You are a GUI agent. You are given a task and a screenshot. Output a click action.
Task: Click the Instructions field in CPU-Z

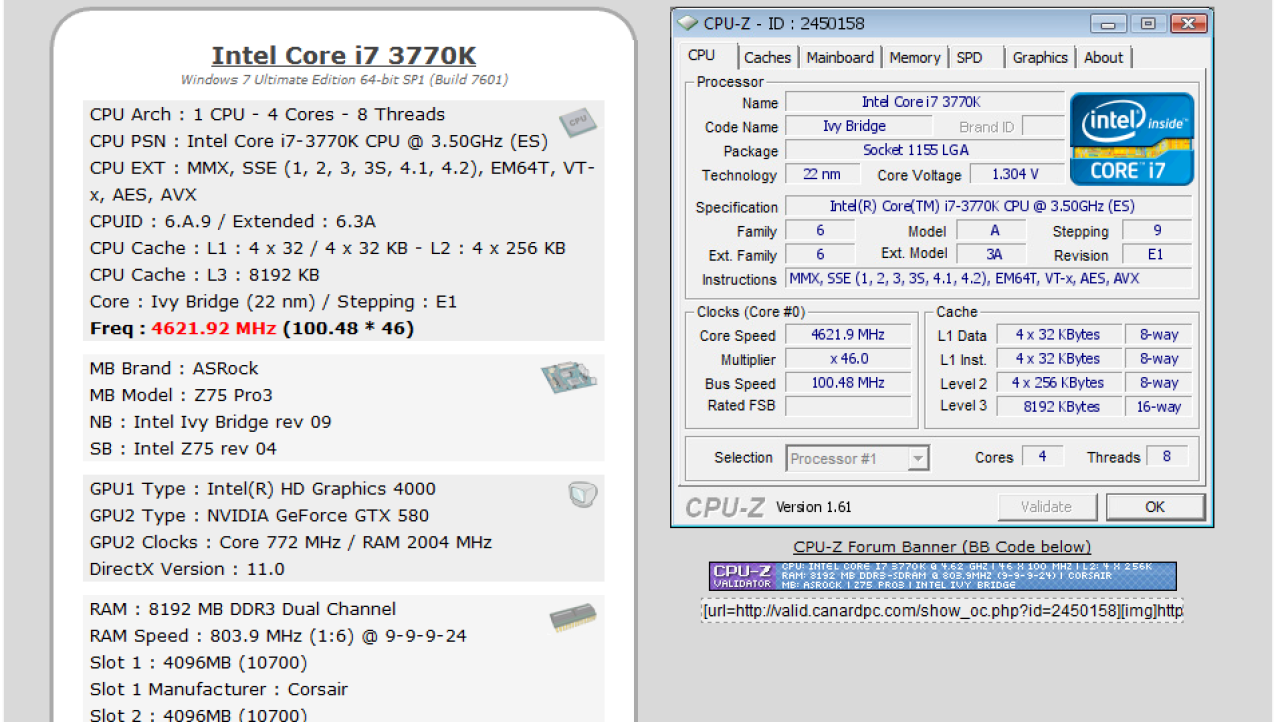coord(988,279)
